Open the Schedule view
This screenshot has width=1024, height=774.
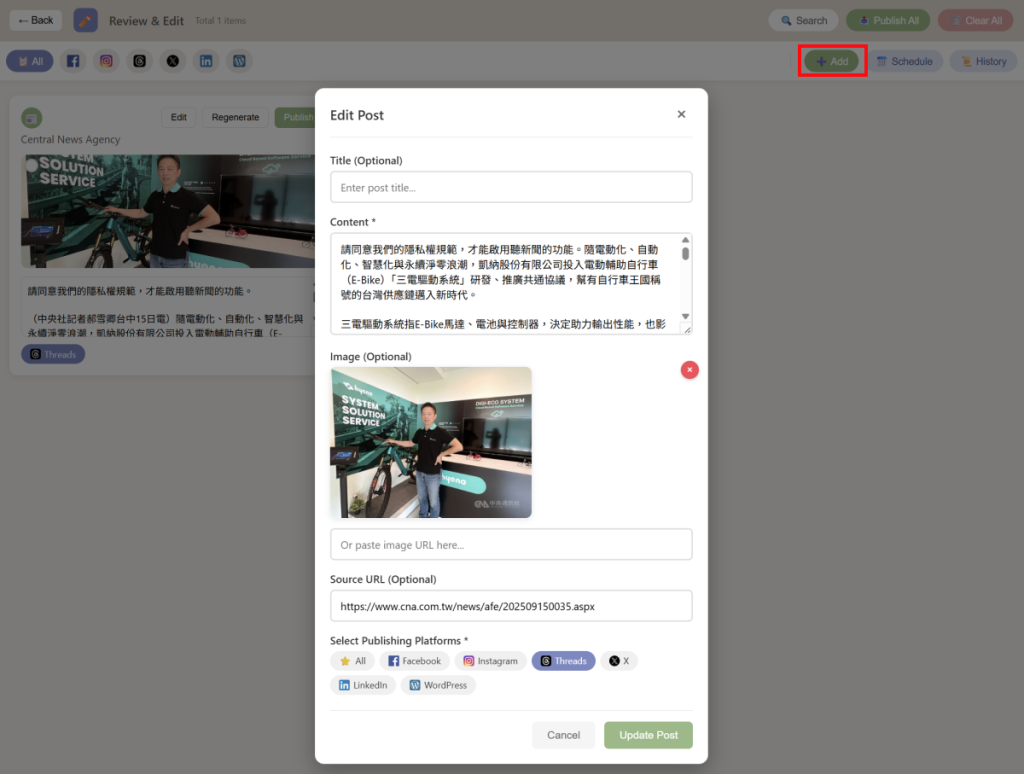click(x=904, y=61)
